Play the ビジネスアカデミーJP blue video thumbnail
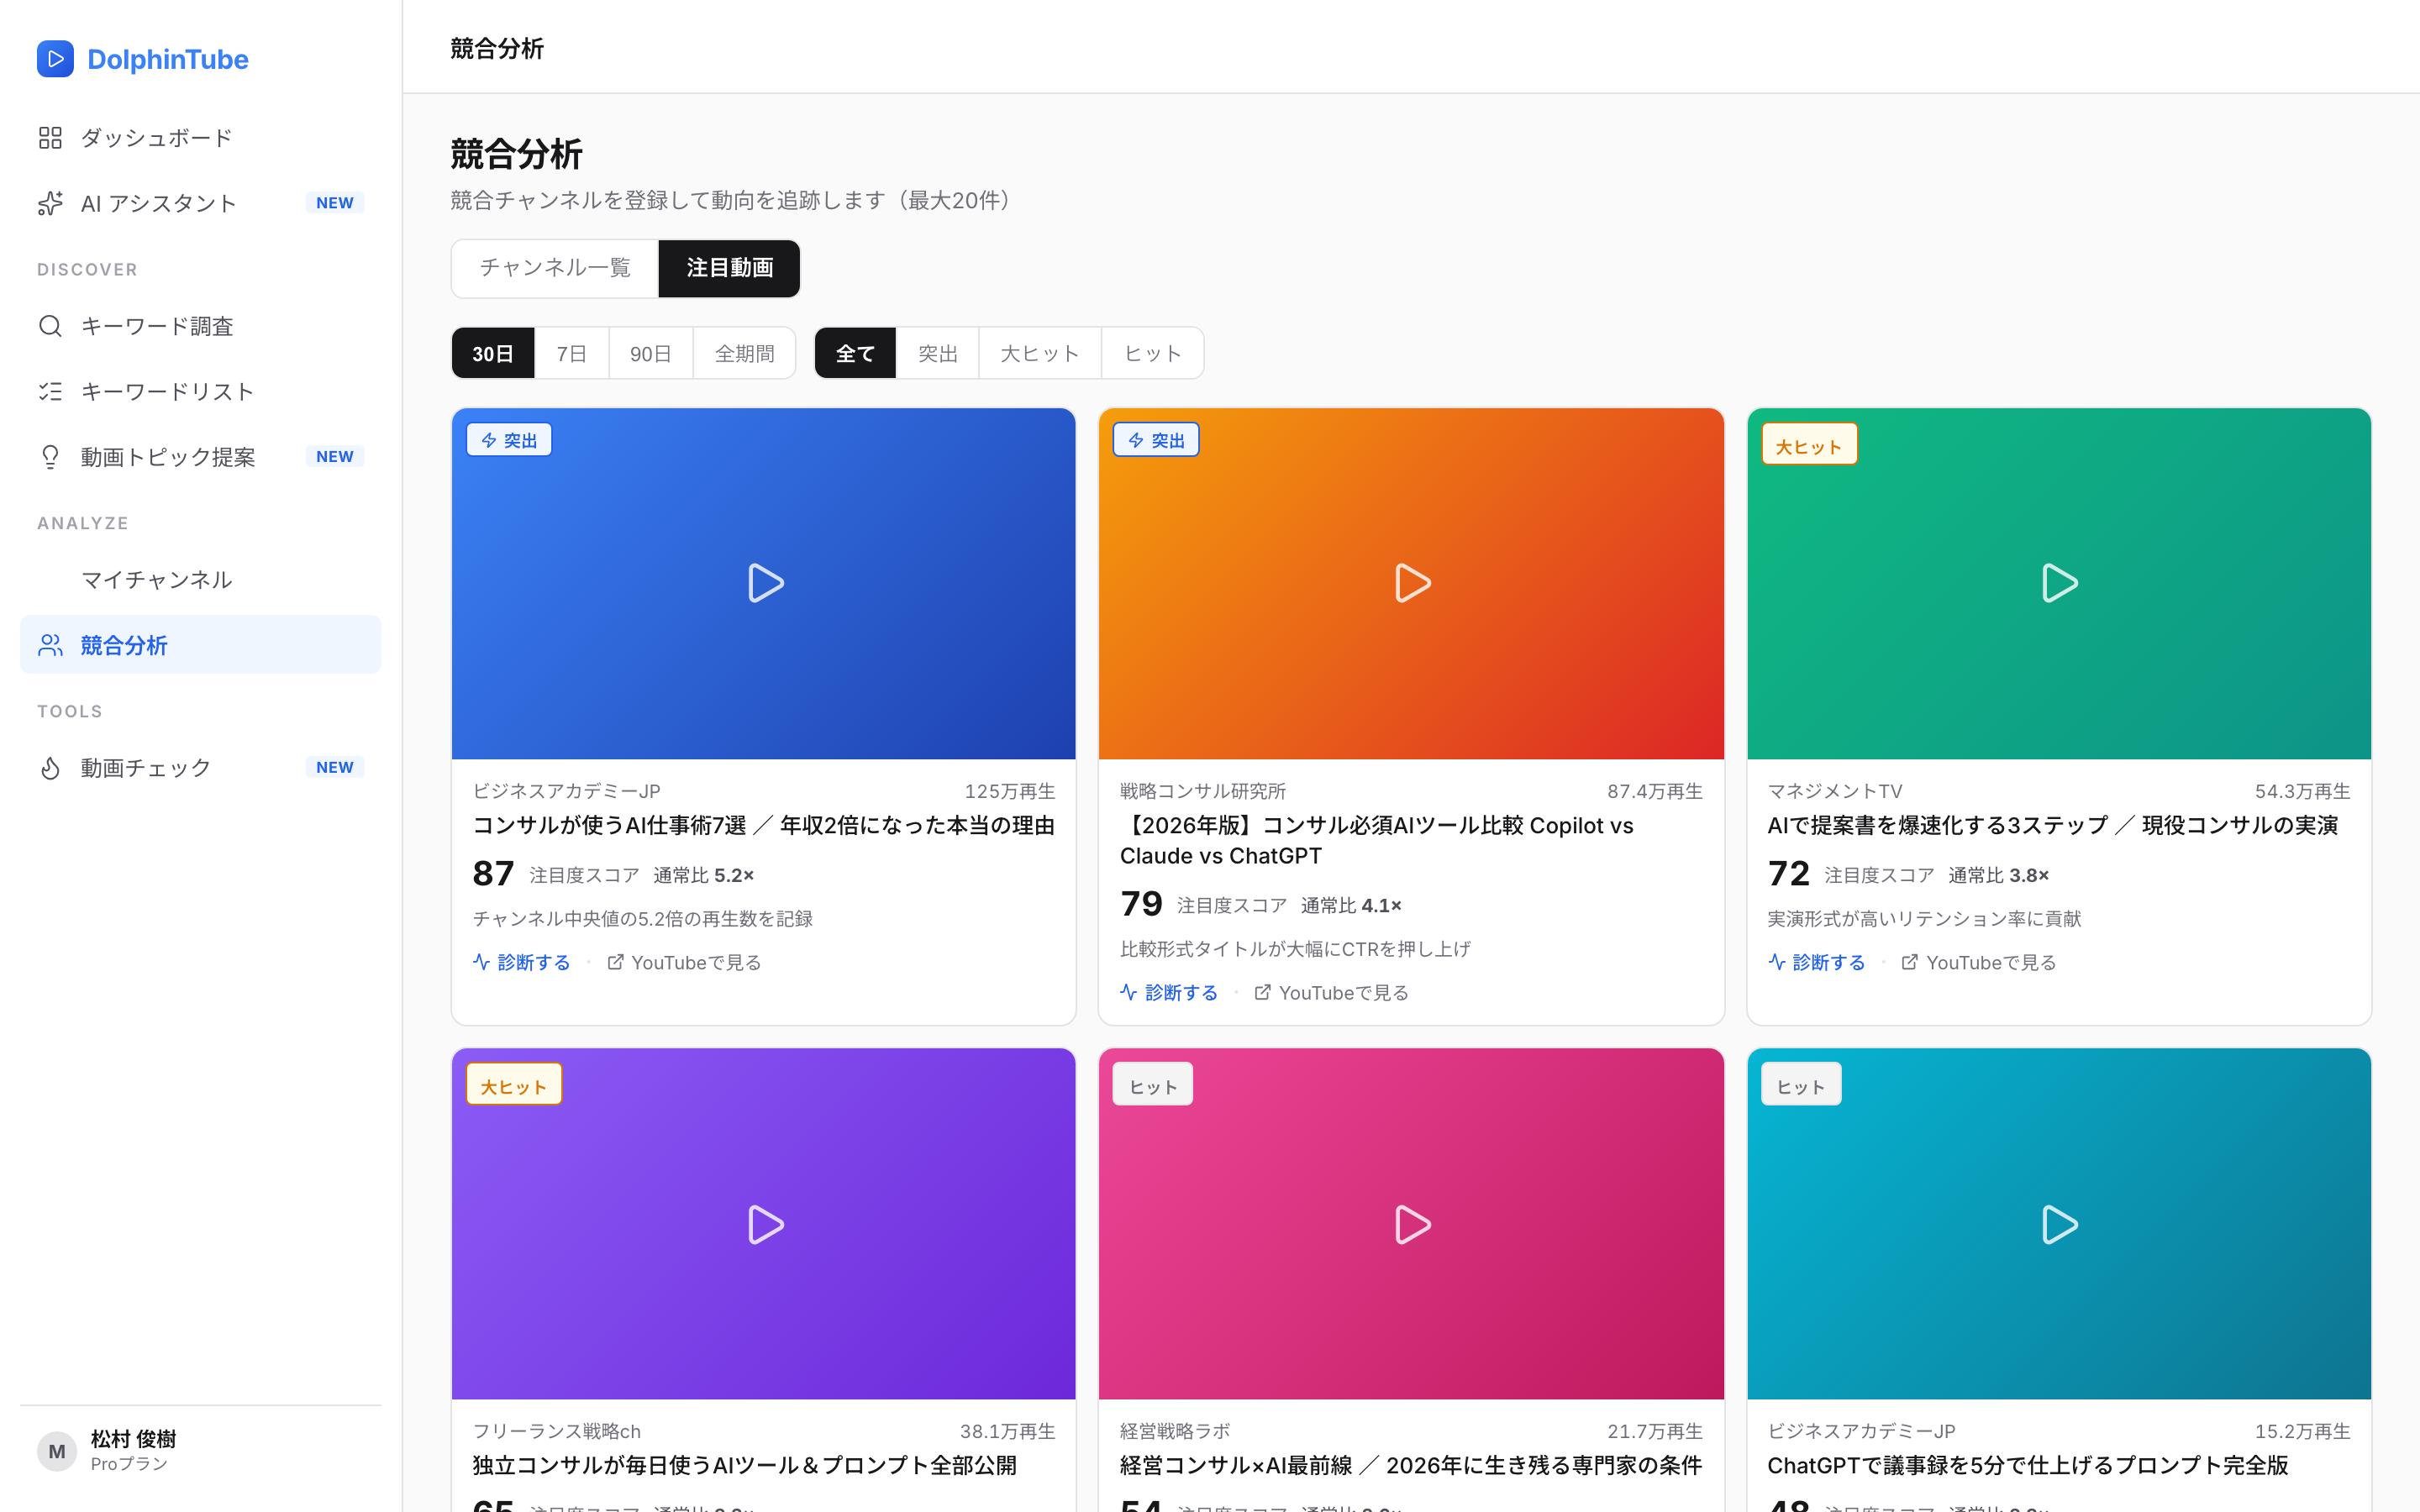This screenshot has width=2420, height=1512. [x=764, y=583]
